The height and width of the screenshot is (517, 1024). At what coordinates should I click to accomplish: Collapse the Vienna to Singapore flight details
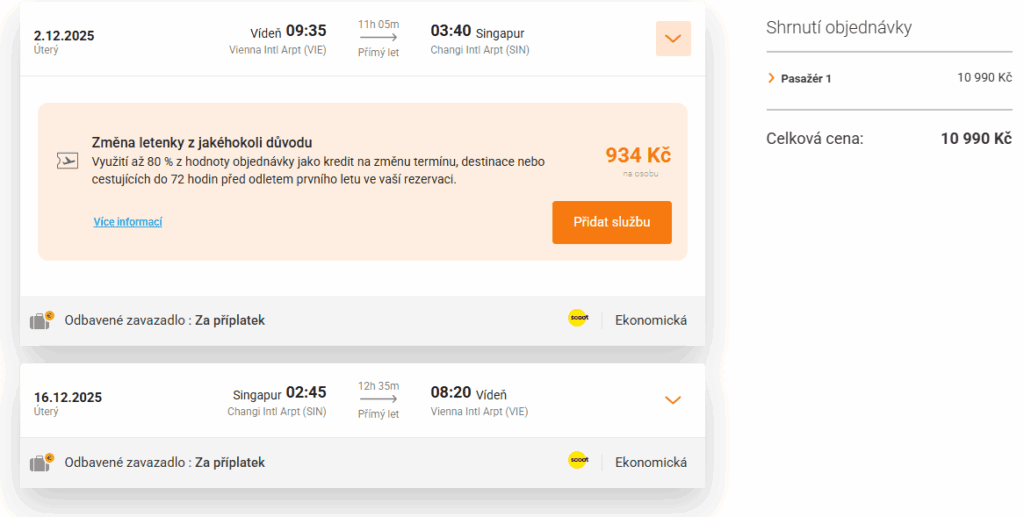(x=673, y=39)
